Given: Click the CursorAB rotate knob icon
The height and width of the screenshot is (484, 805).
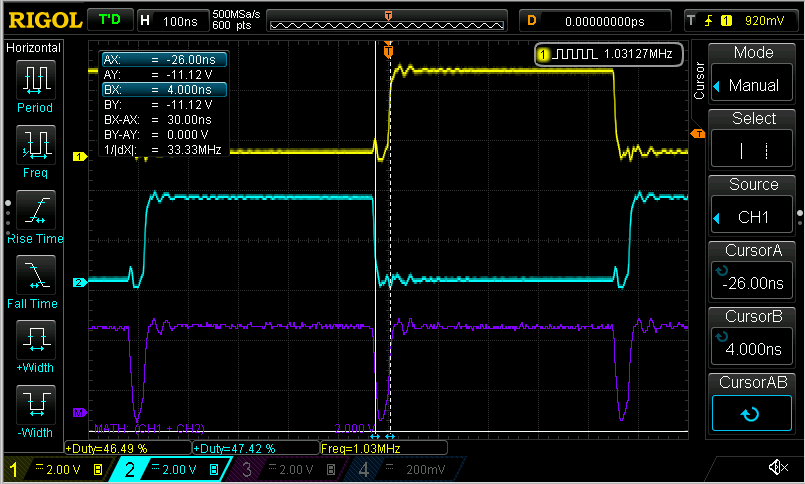Looking at the screenshot, I should pyautogui.click(x=751, y=414).
